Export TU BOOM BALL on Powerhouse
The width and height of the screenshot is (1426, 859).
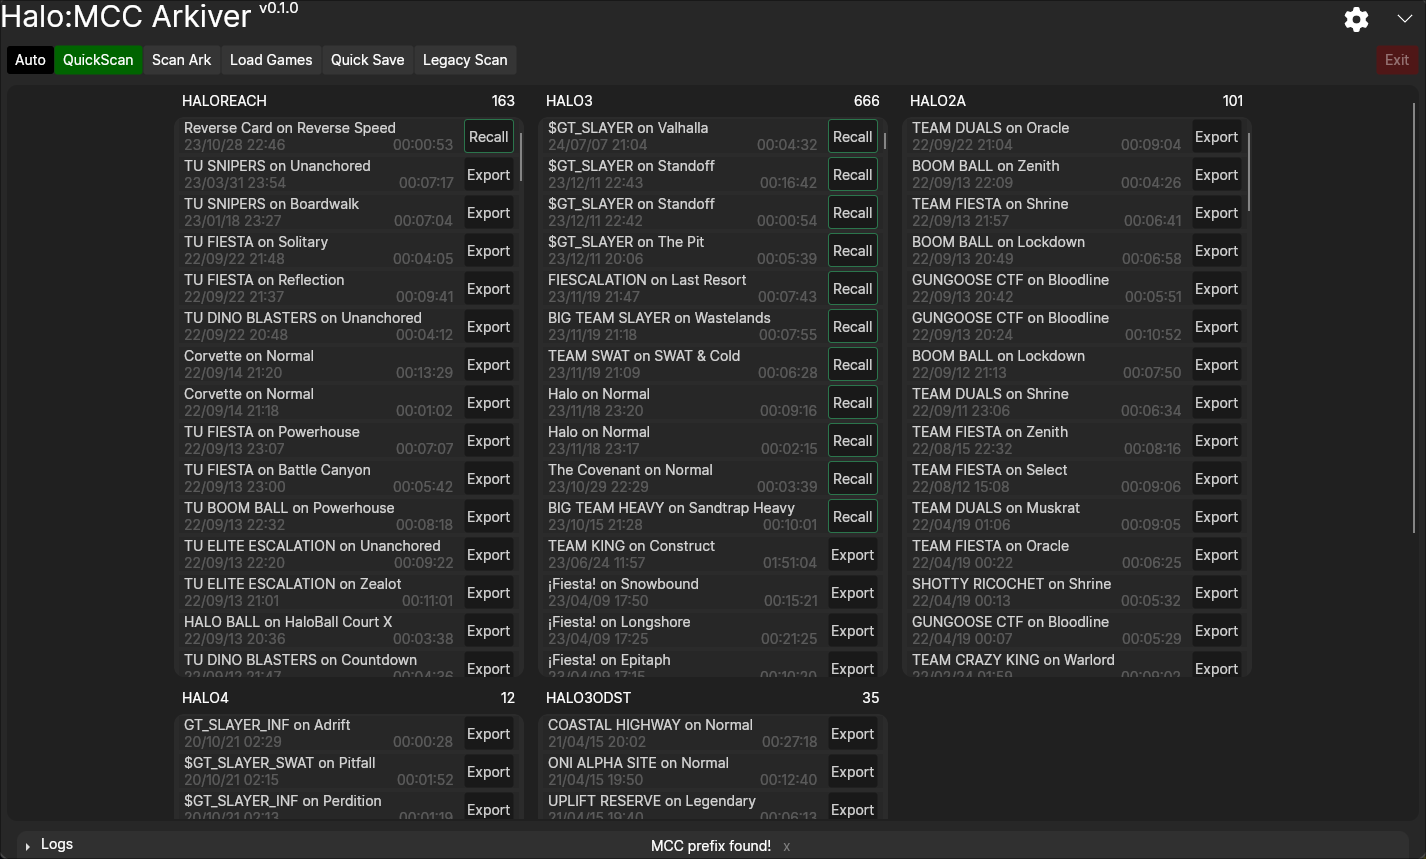click(x=489, y=517)
